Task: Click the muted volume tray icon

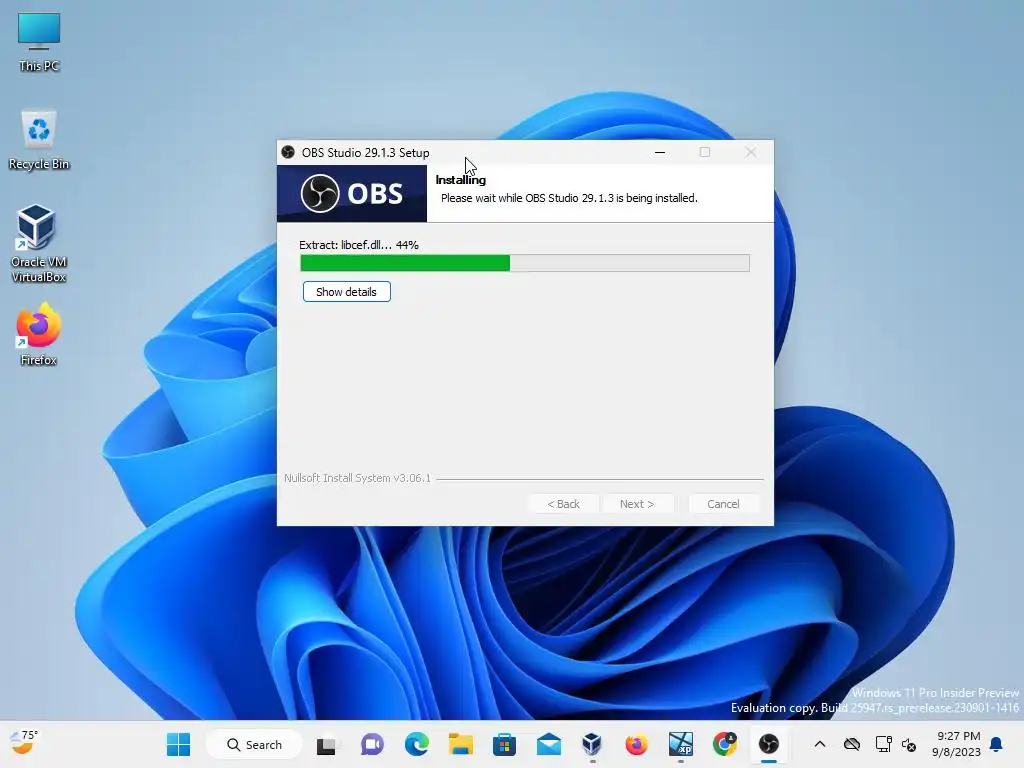Action: click(x=908, y=744)
